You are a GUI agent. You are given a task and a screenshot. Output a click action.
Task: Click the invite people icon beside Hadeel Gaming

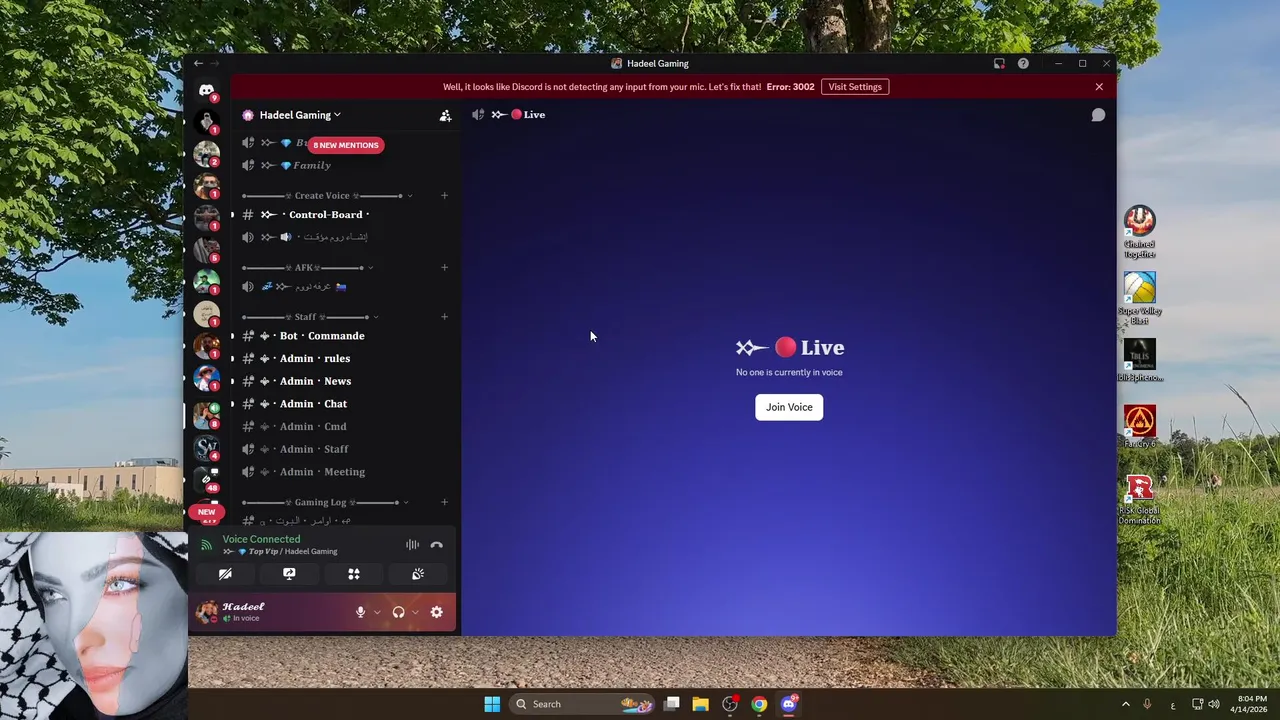click(x=445, y=115)
